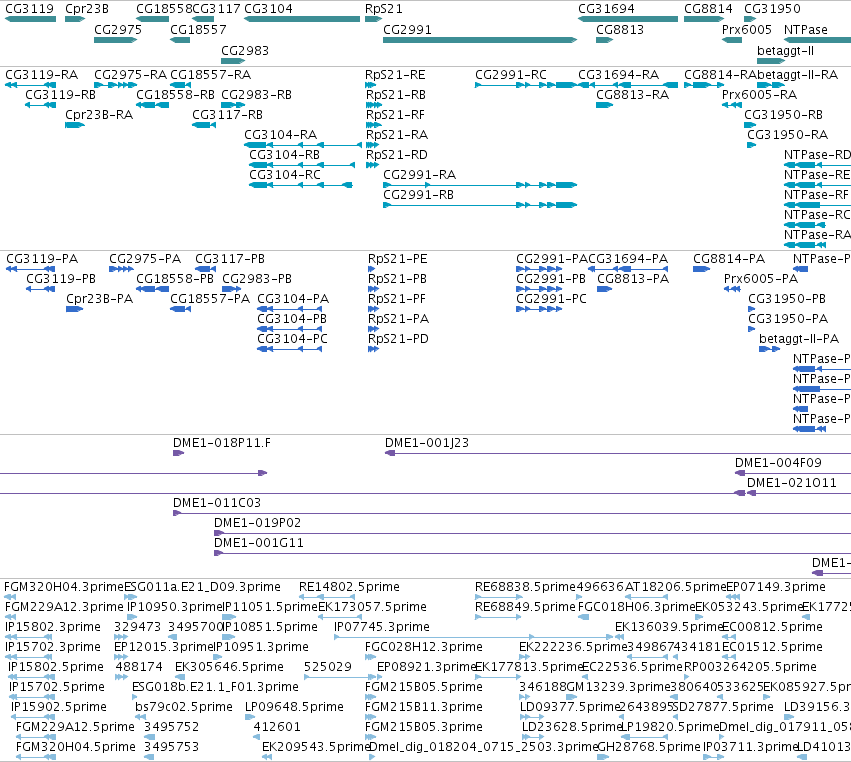Select the Cpr23B gene label
Viewport: 851px width, 762px height.
(87, 9)
